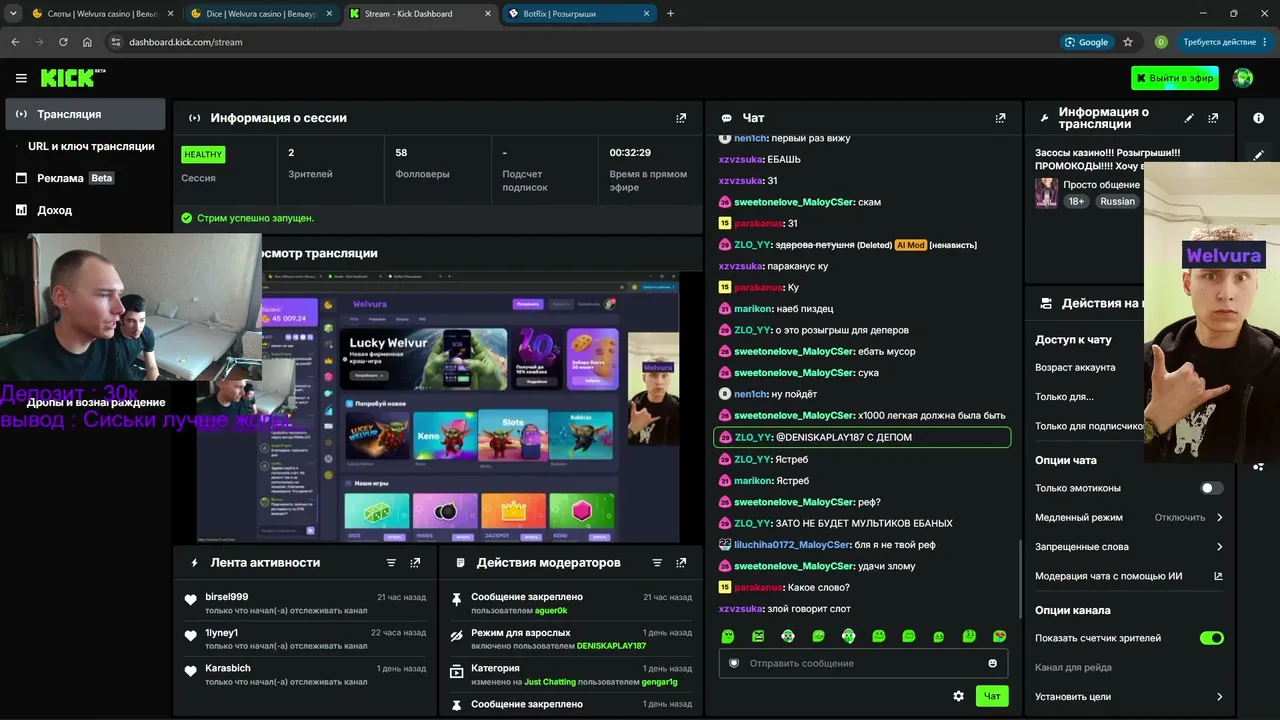Pop out the Информация о трансляции panel
This screenshot has width=1280, height=720.
[1213, 118]
